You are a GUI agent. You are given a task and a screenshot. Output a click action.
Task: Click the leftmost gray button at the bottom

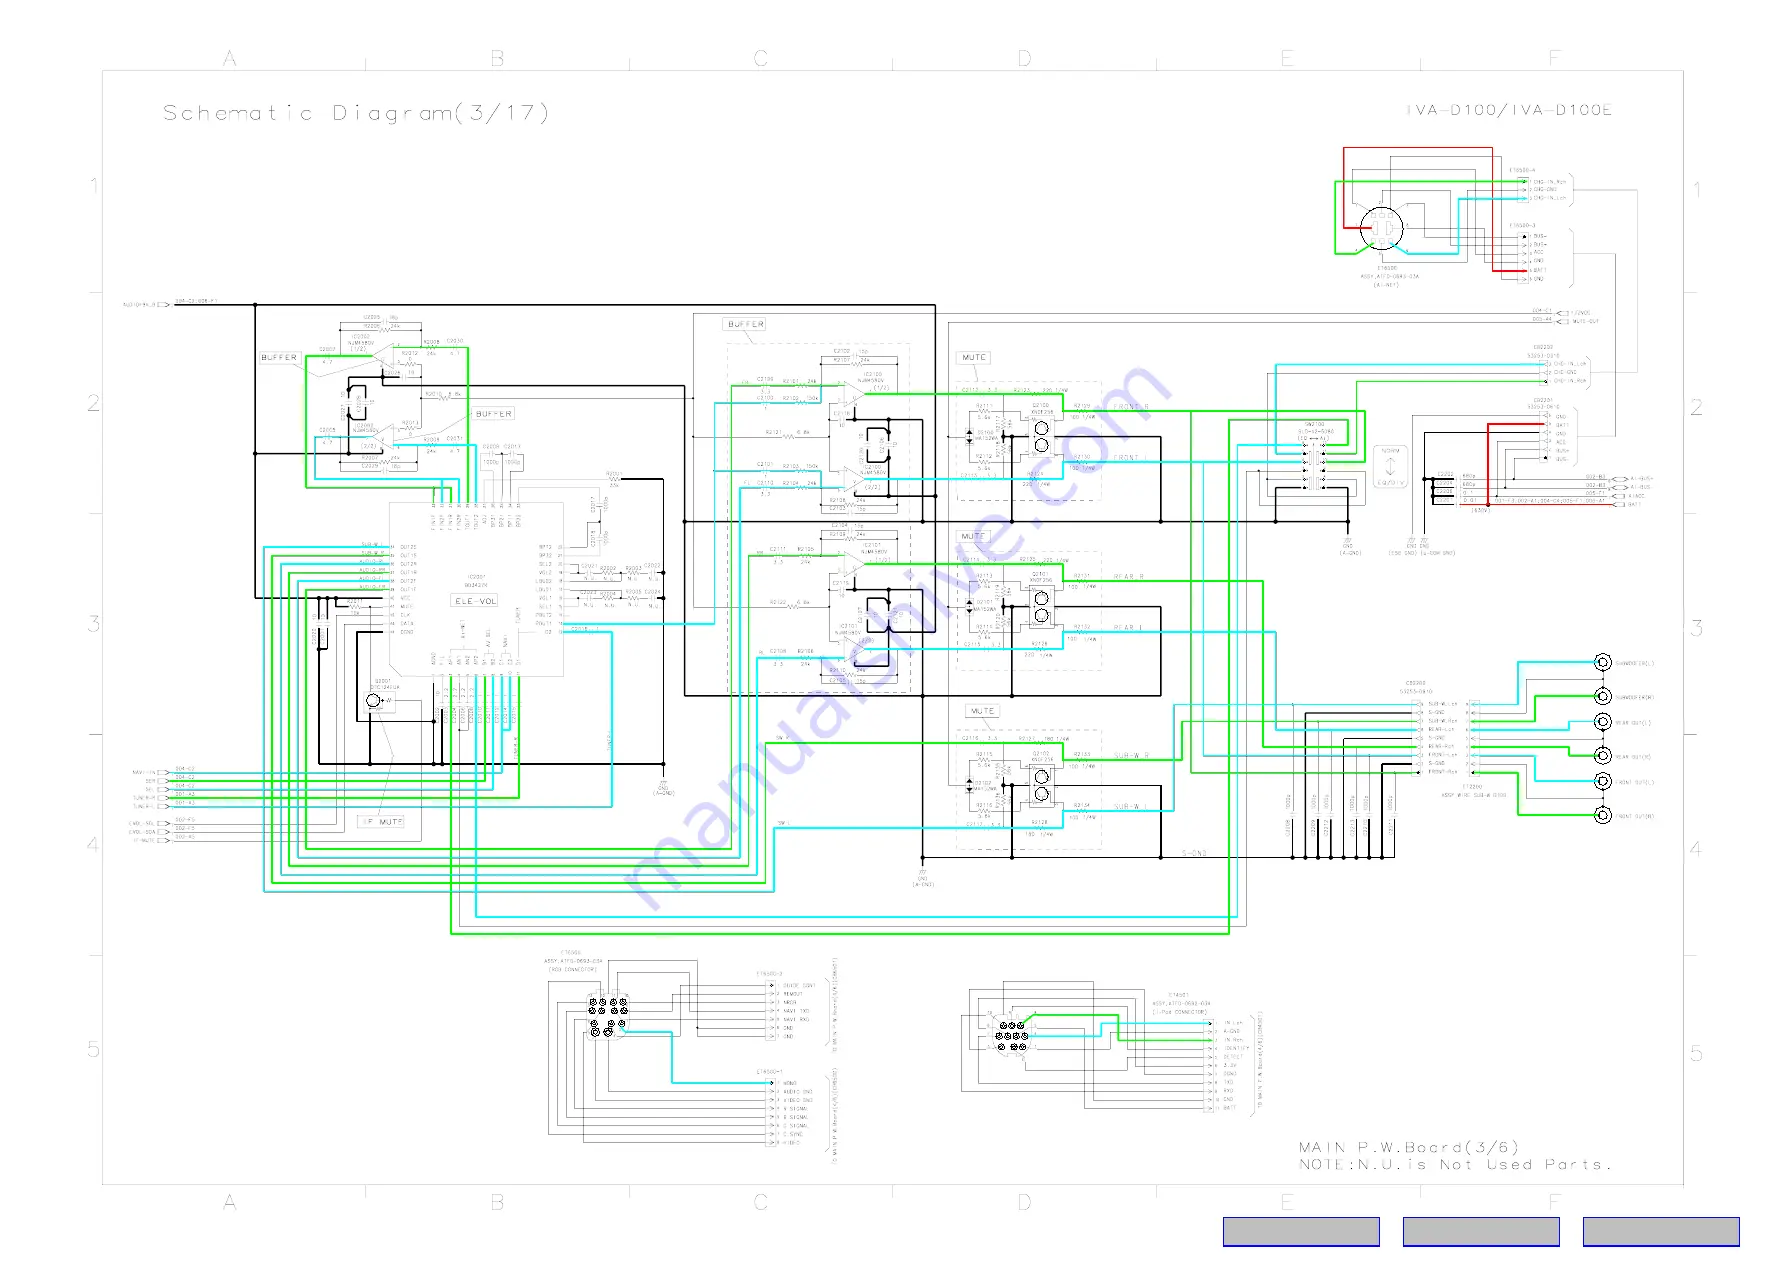tap(1301, 1231)
